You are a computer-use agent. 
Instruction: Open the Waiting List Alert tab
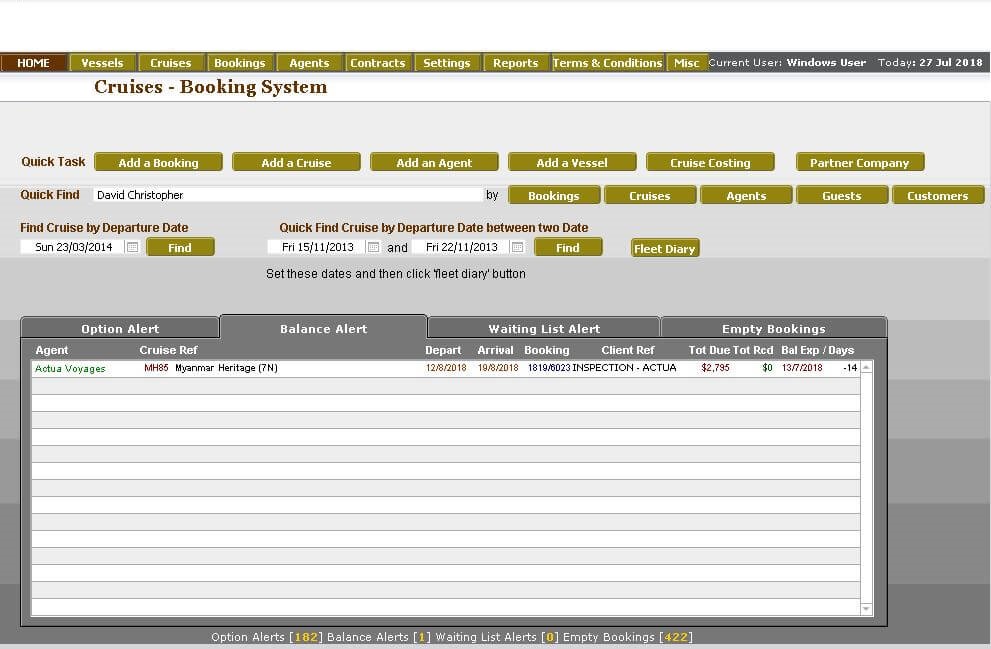pos(543,329)
